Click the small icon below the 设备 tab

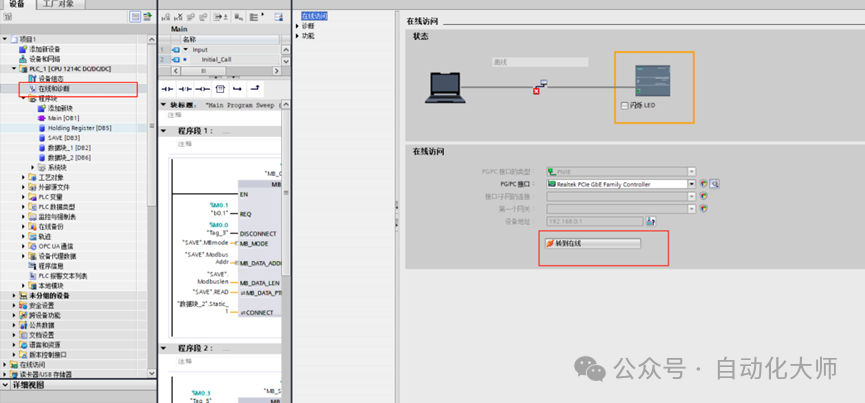pos(8,17)
